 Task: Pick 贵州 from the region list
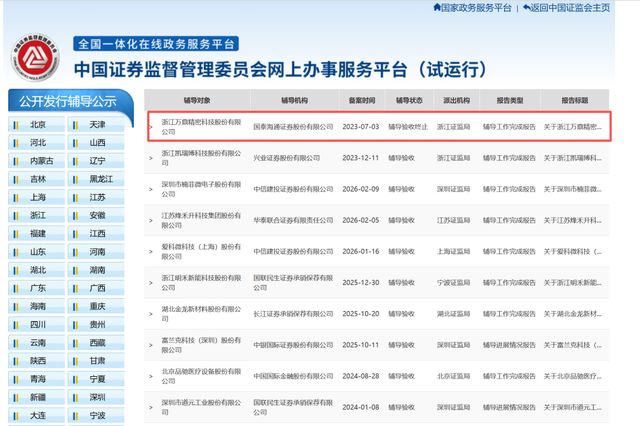pyautogui.click(x=96, y=325)
